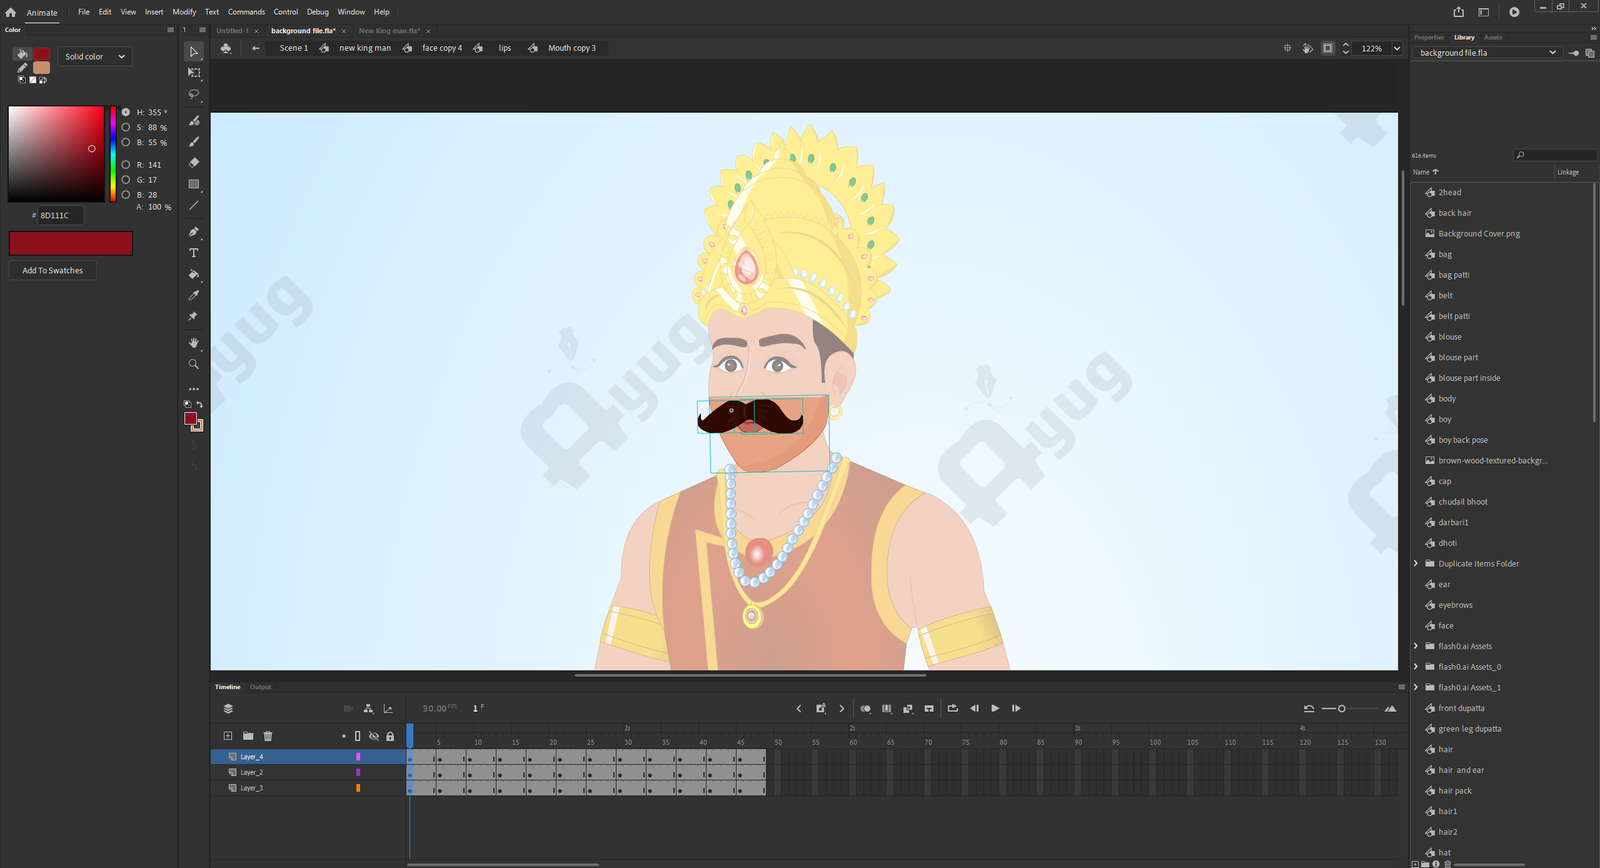Open the Modify menu

coord(184,12)
